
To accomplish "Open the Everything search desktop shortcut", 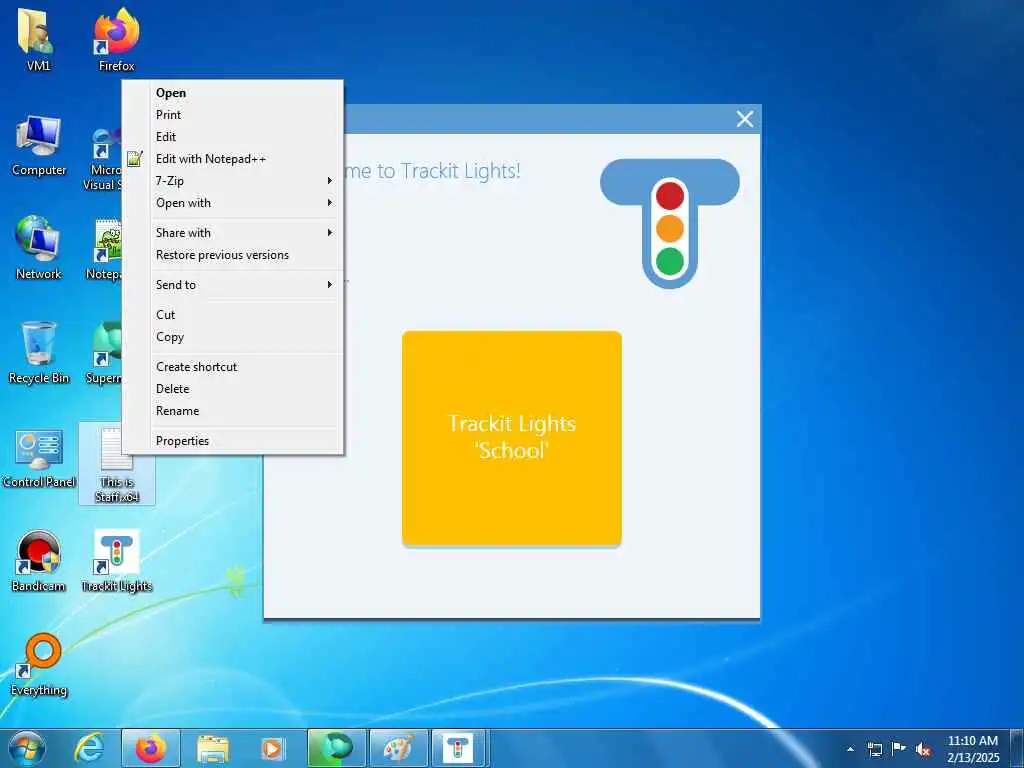I will (39, 664).
